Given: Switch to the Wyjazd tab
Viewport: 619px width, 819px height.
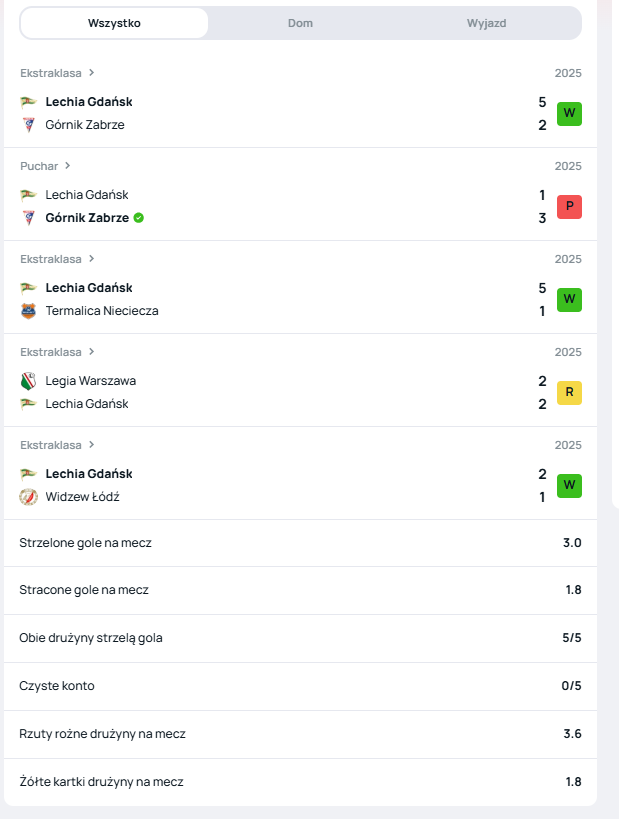Looking at the screenshot, I should click(x=486, y=23).
